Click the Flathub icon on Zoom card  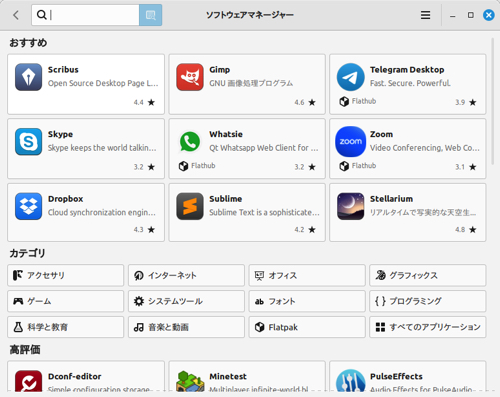344,166
